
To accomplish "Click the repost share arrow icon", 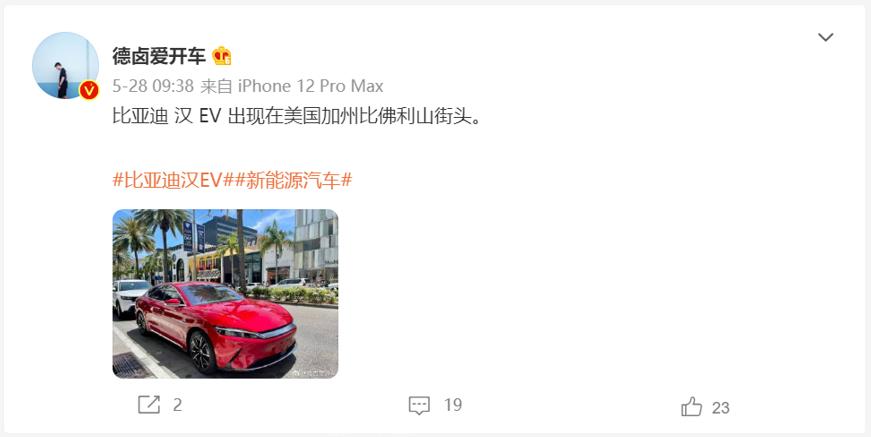I will click(x=149, y=405).
